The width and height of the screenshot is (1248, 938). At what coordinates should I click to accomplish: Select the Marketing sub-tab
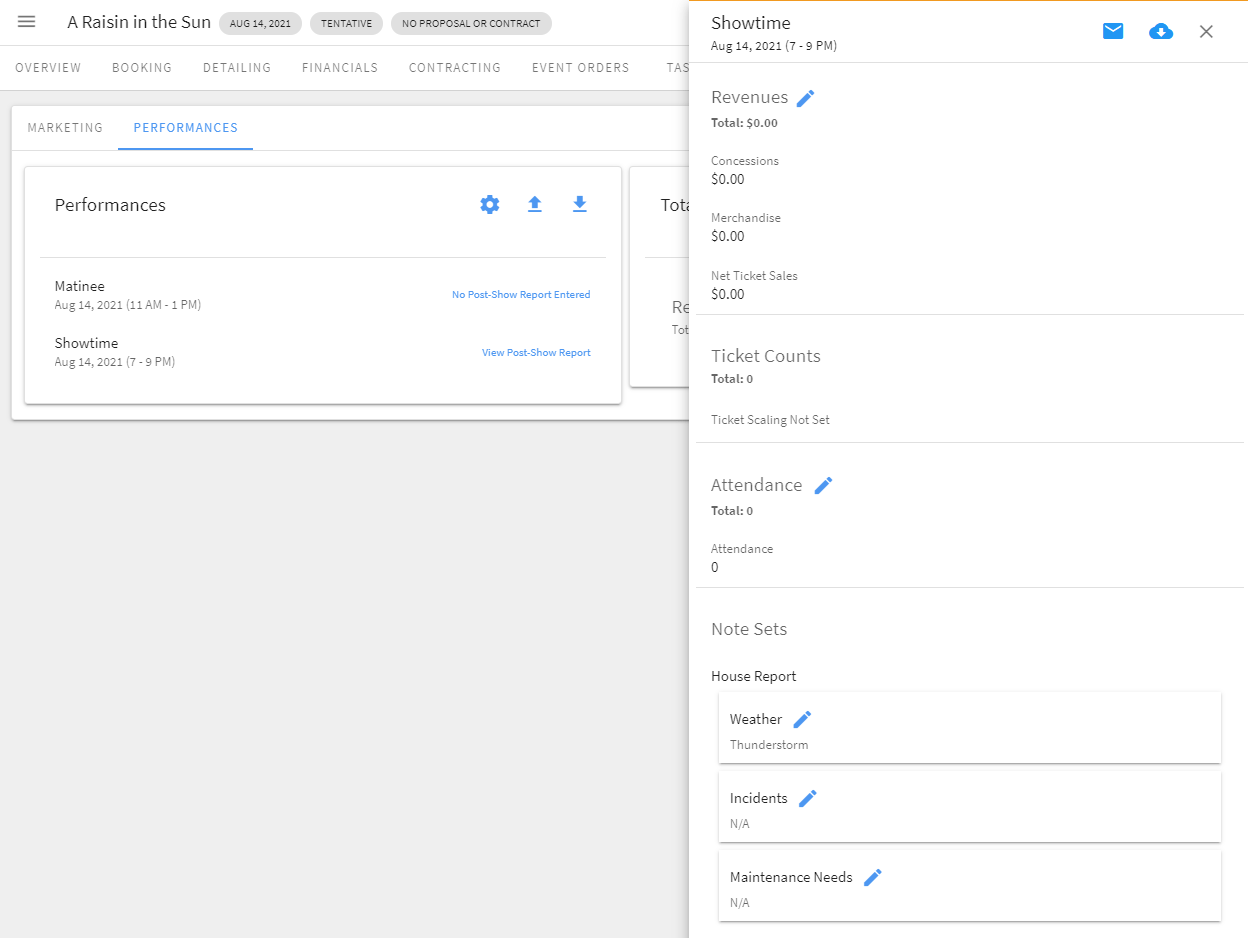click(x=65, y=128)
